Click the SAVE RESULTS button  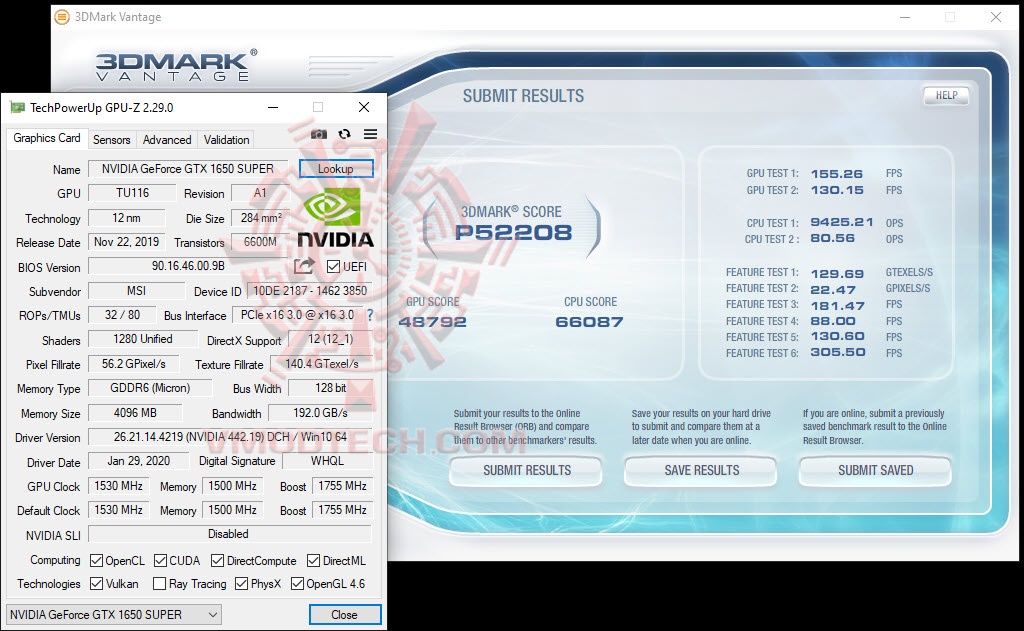(x=701, y=470)
